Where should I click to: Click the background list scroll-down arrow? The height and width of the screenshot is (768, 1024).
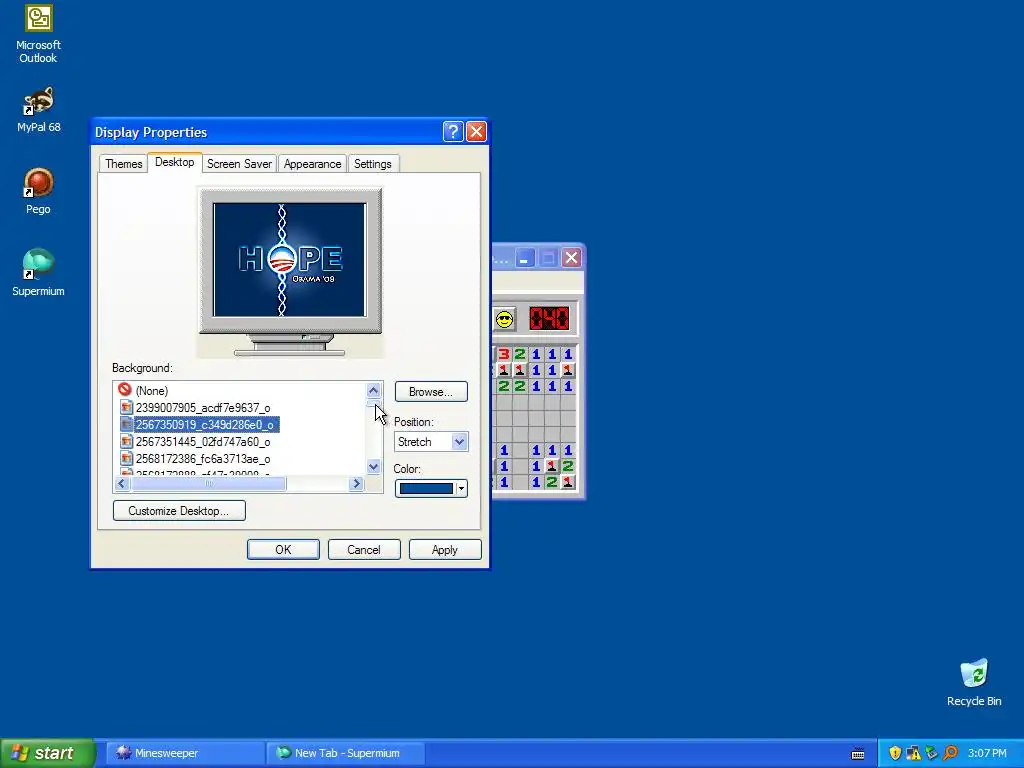point(374,466)
